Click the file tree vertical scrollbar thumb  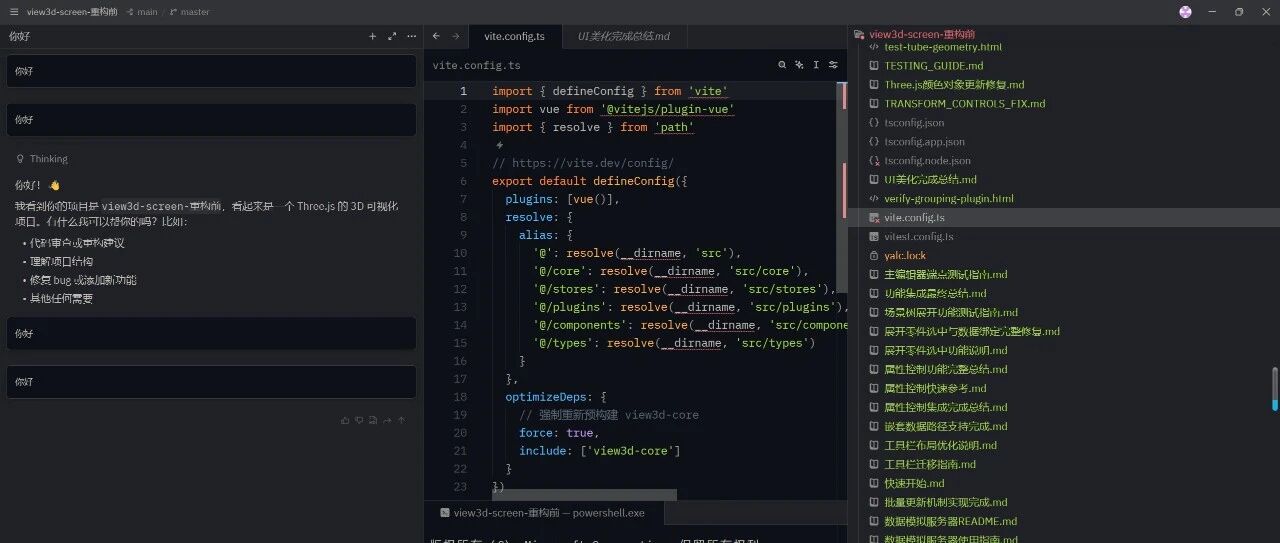pos(1275,389)
